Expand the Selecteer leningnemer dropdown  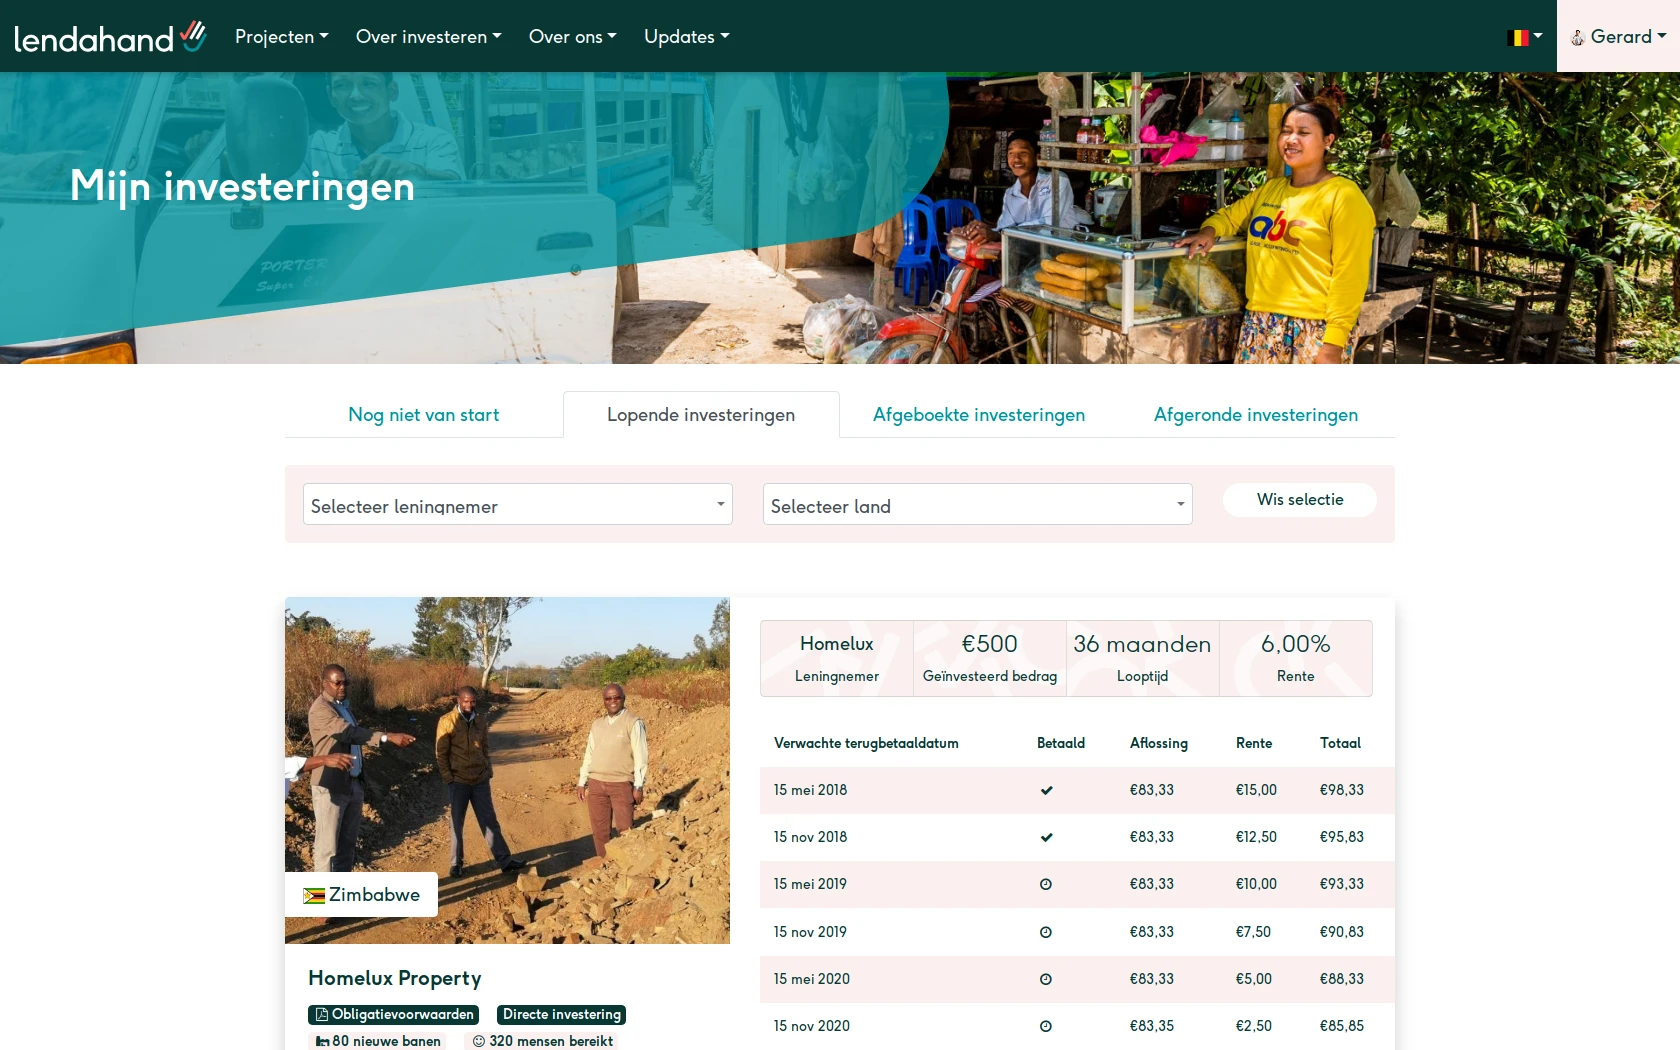(517, 505)
